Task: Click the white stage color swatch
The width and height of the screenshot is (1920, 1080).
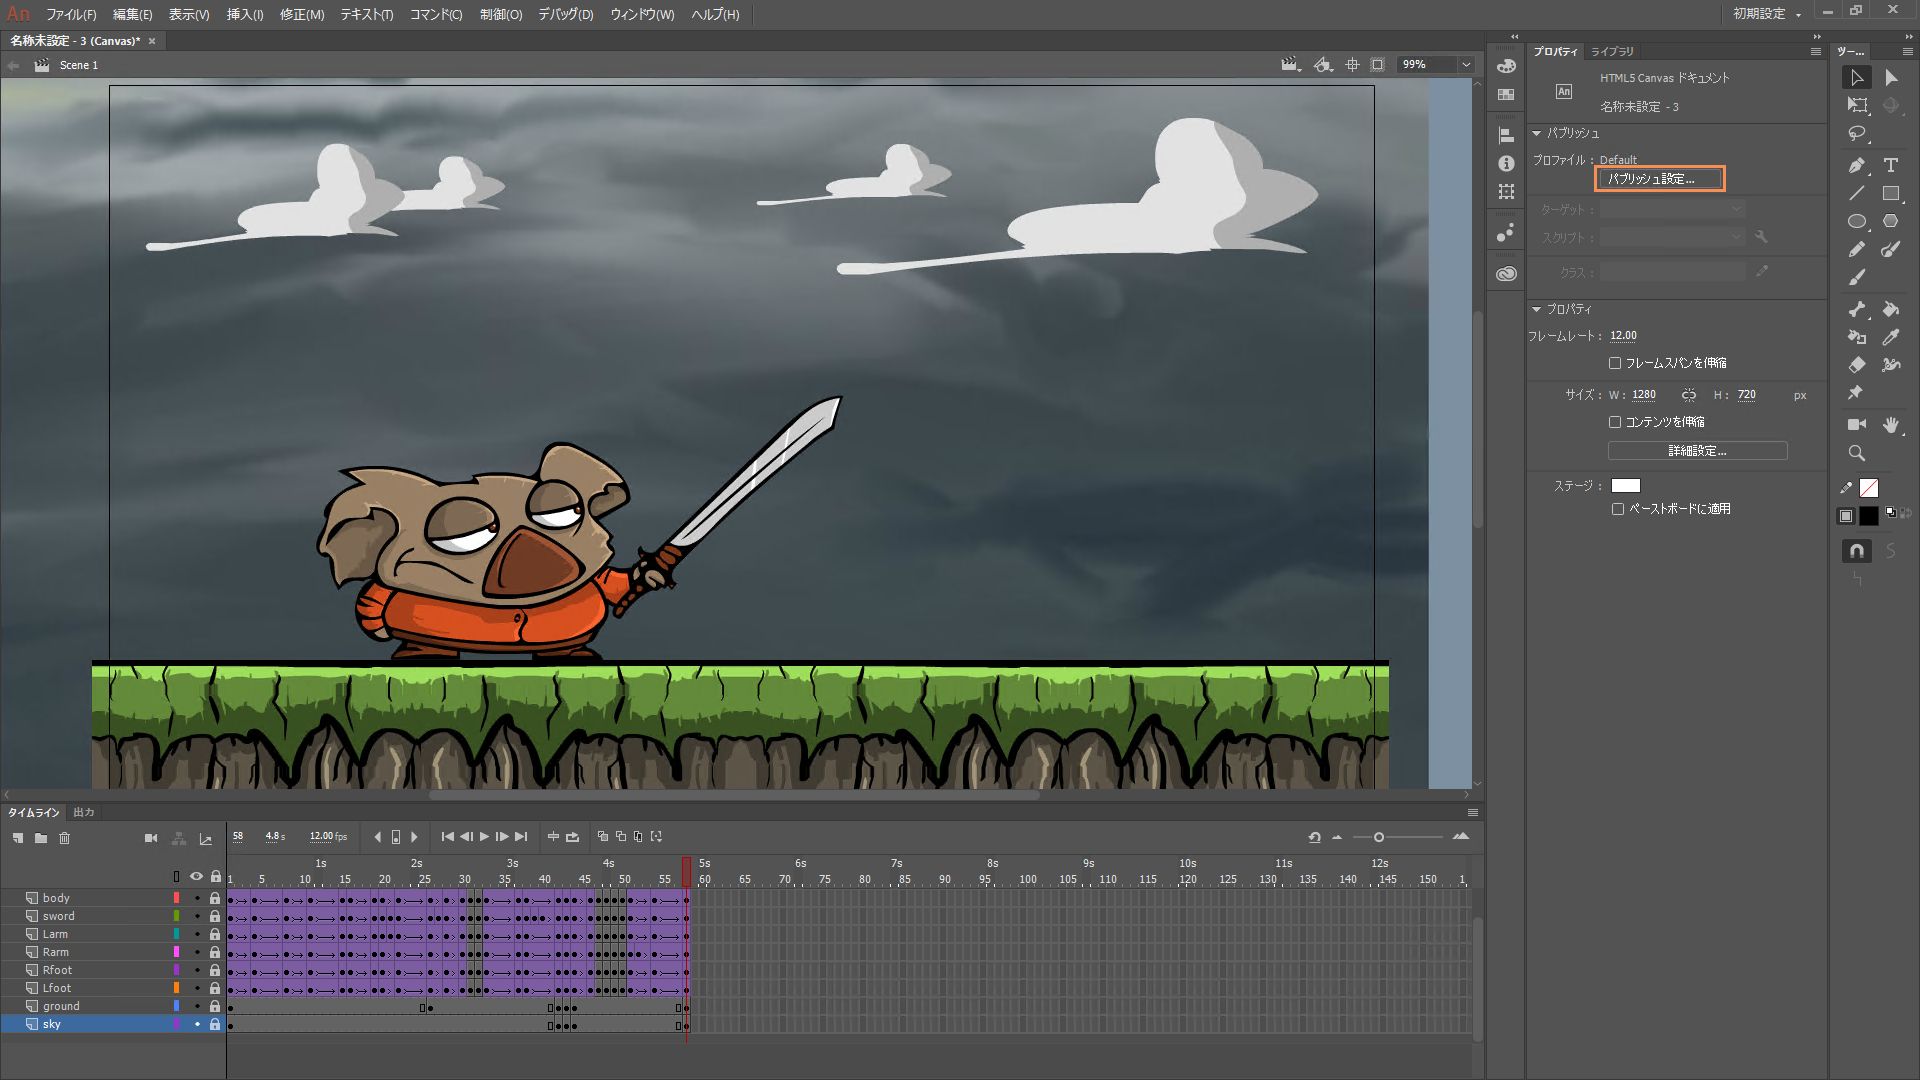Action: point(1626,486)
